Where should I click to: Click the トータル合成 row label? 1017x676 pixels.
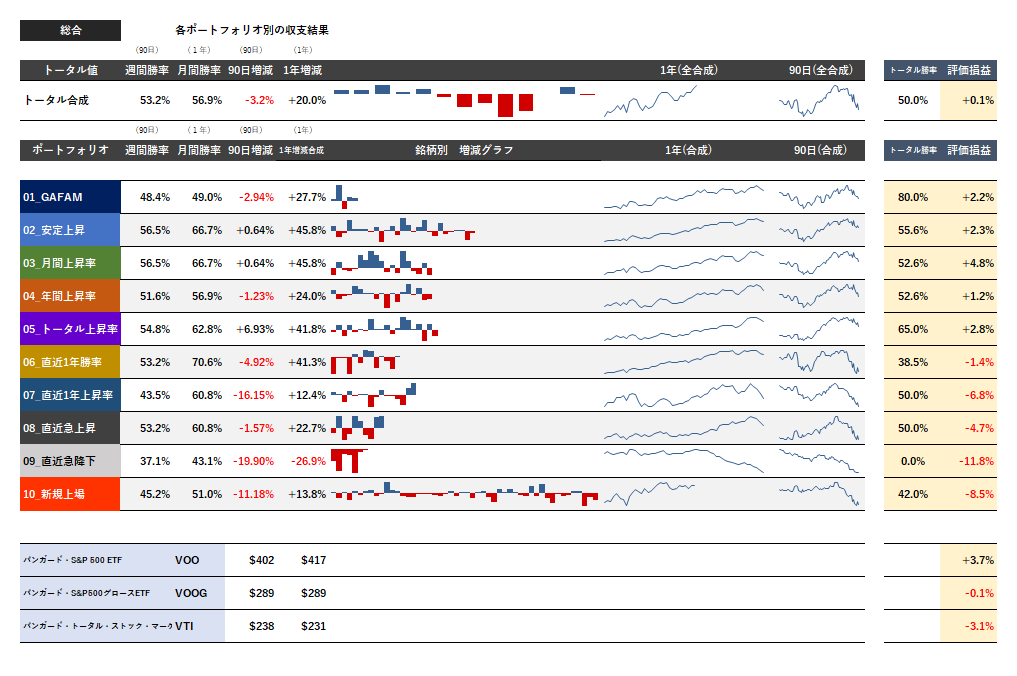pyautogui.click(x=56, y=100)
